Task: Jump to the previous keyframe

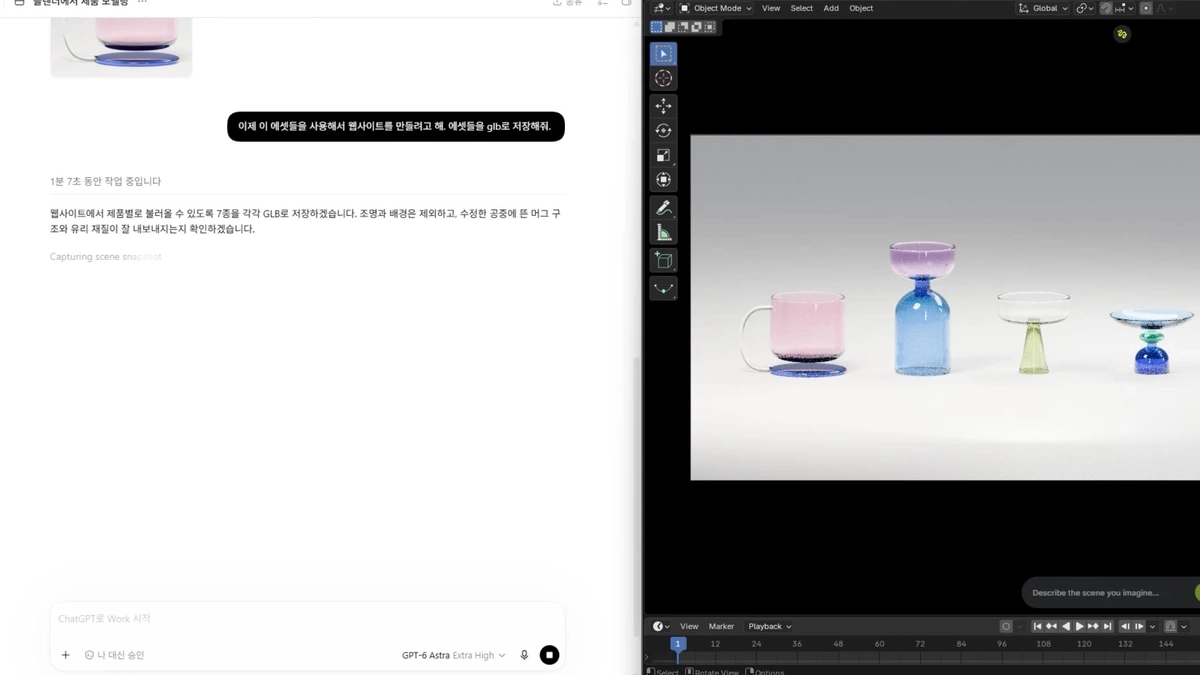Action: 1051,626
